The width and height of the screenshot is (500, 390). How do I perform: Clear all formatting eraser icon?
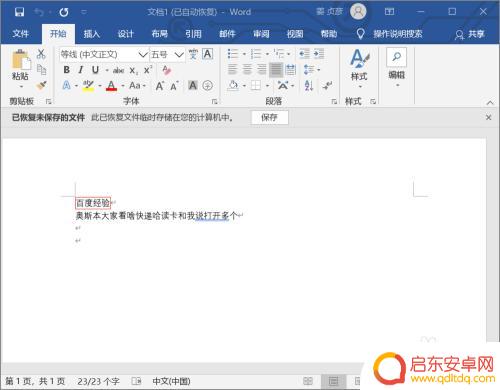[x=167, y=70]
